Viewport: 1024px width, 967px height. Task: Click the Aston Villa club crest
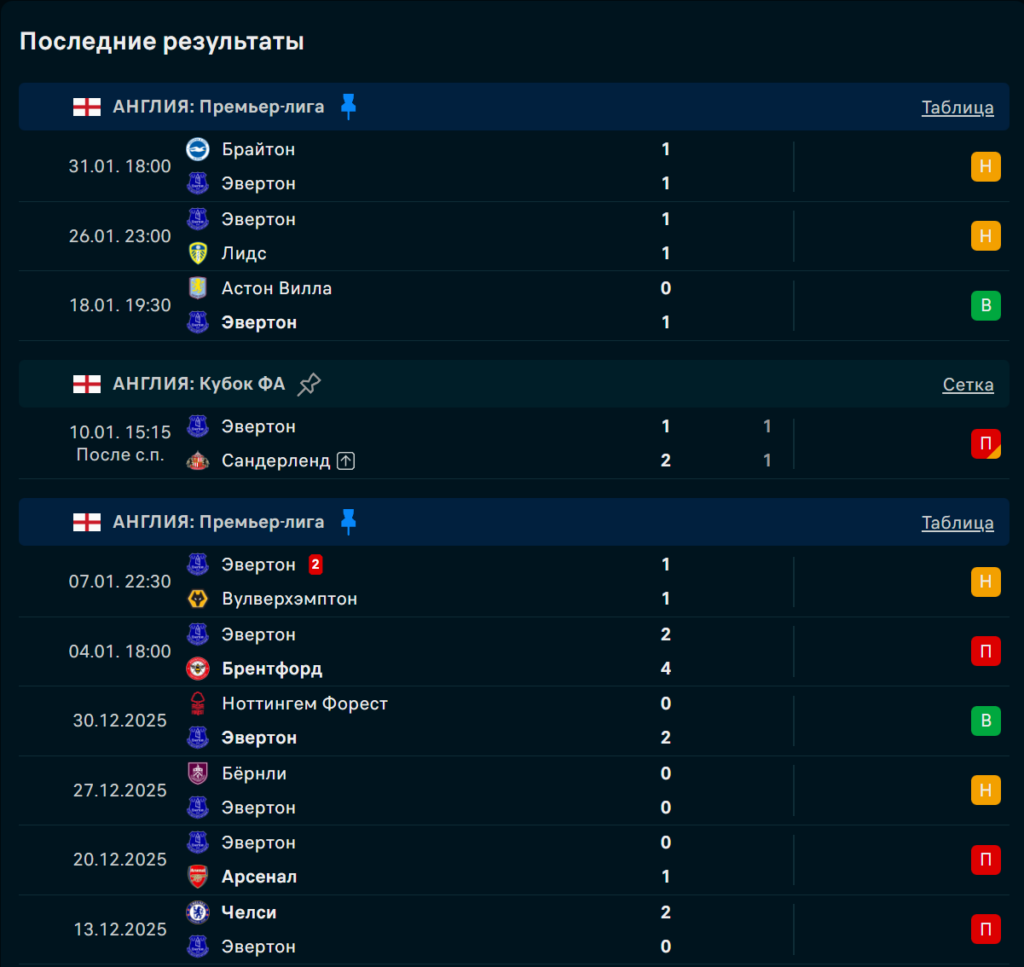coord(198,288)
